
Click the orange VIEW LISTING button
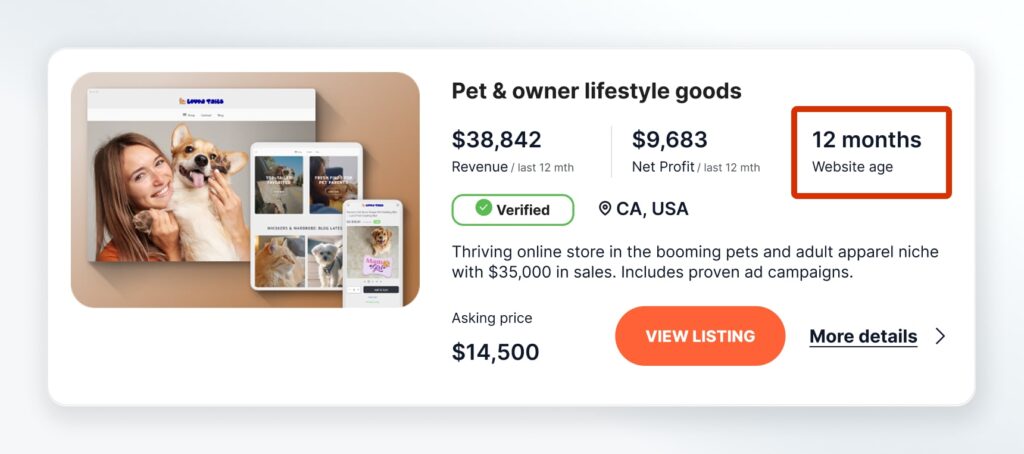pyautogui.click(x=700, y=336)
